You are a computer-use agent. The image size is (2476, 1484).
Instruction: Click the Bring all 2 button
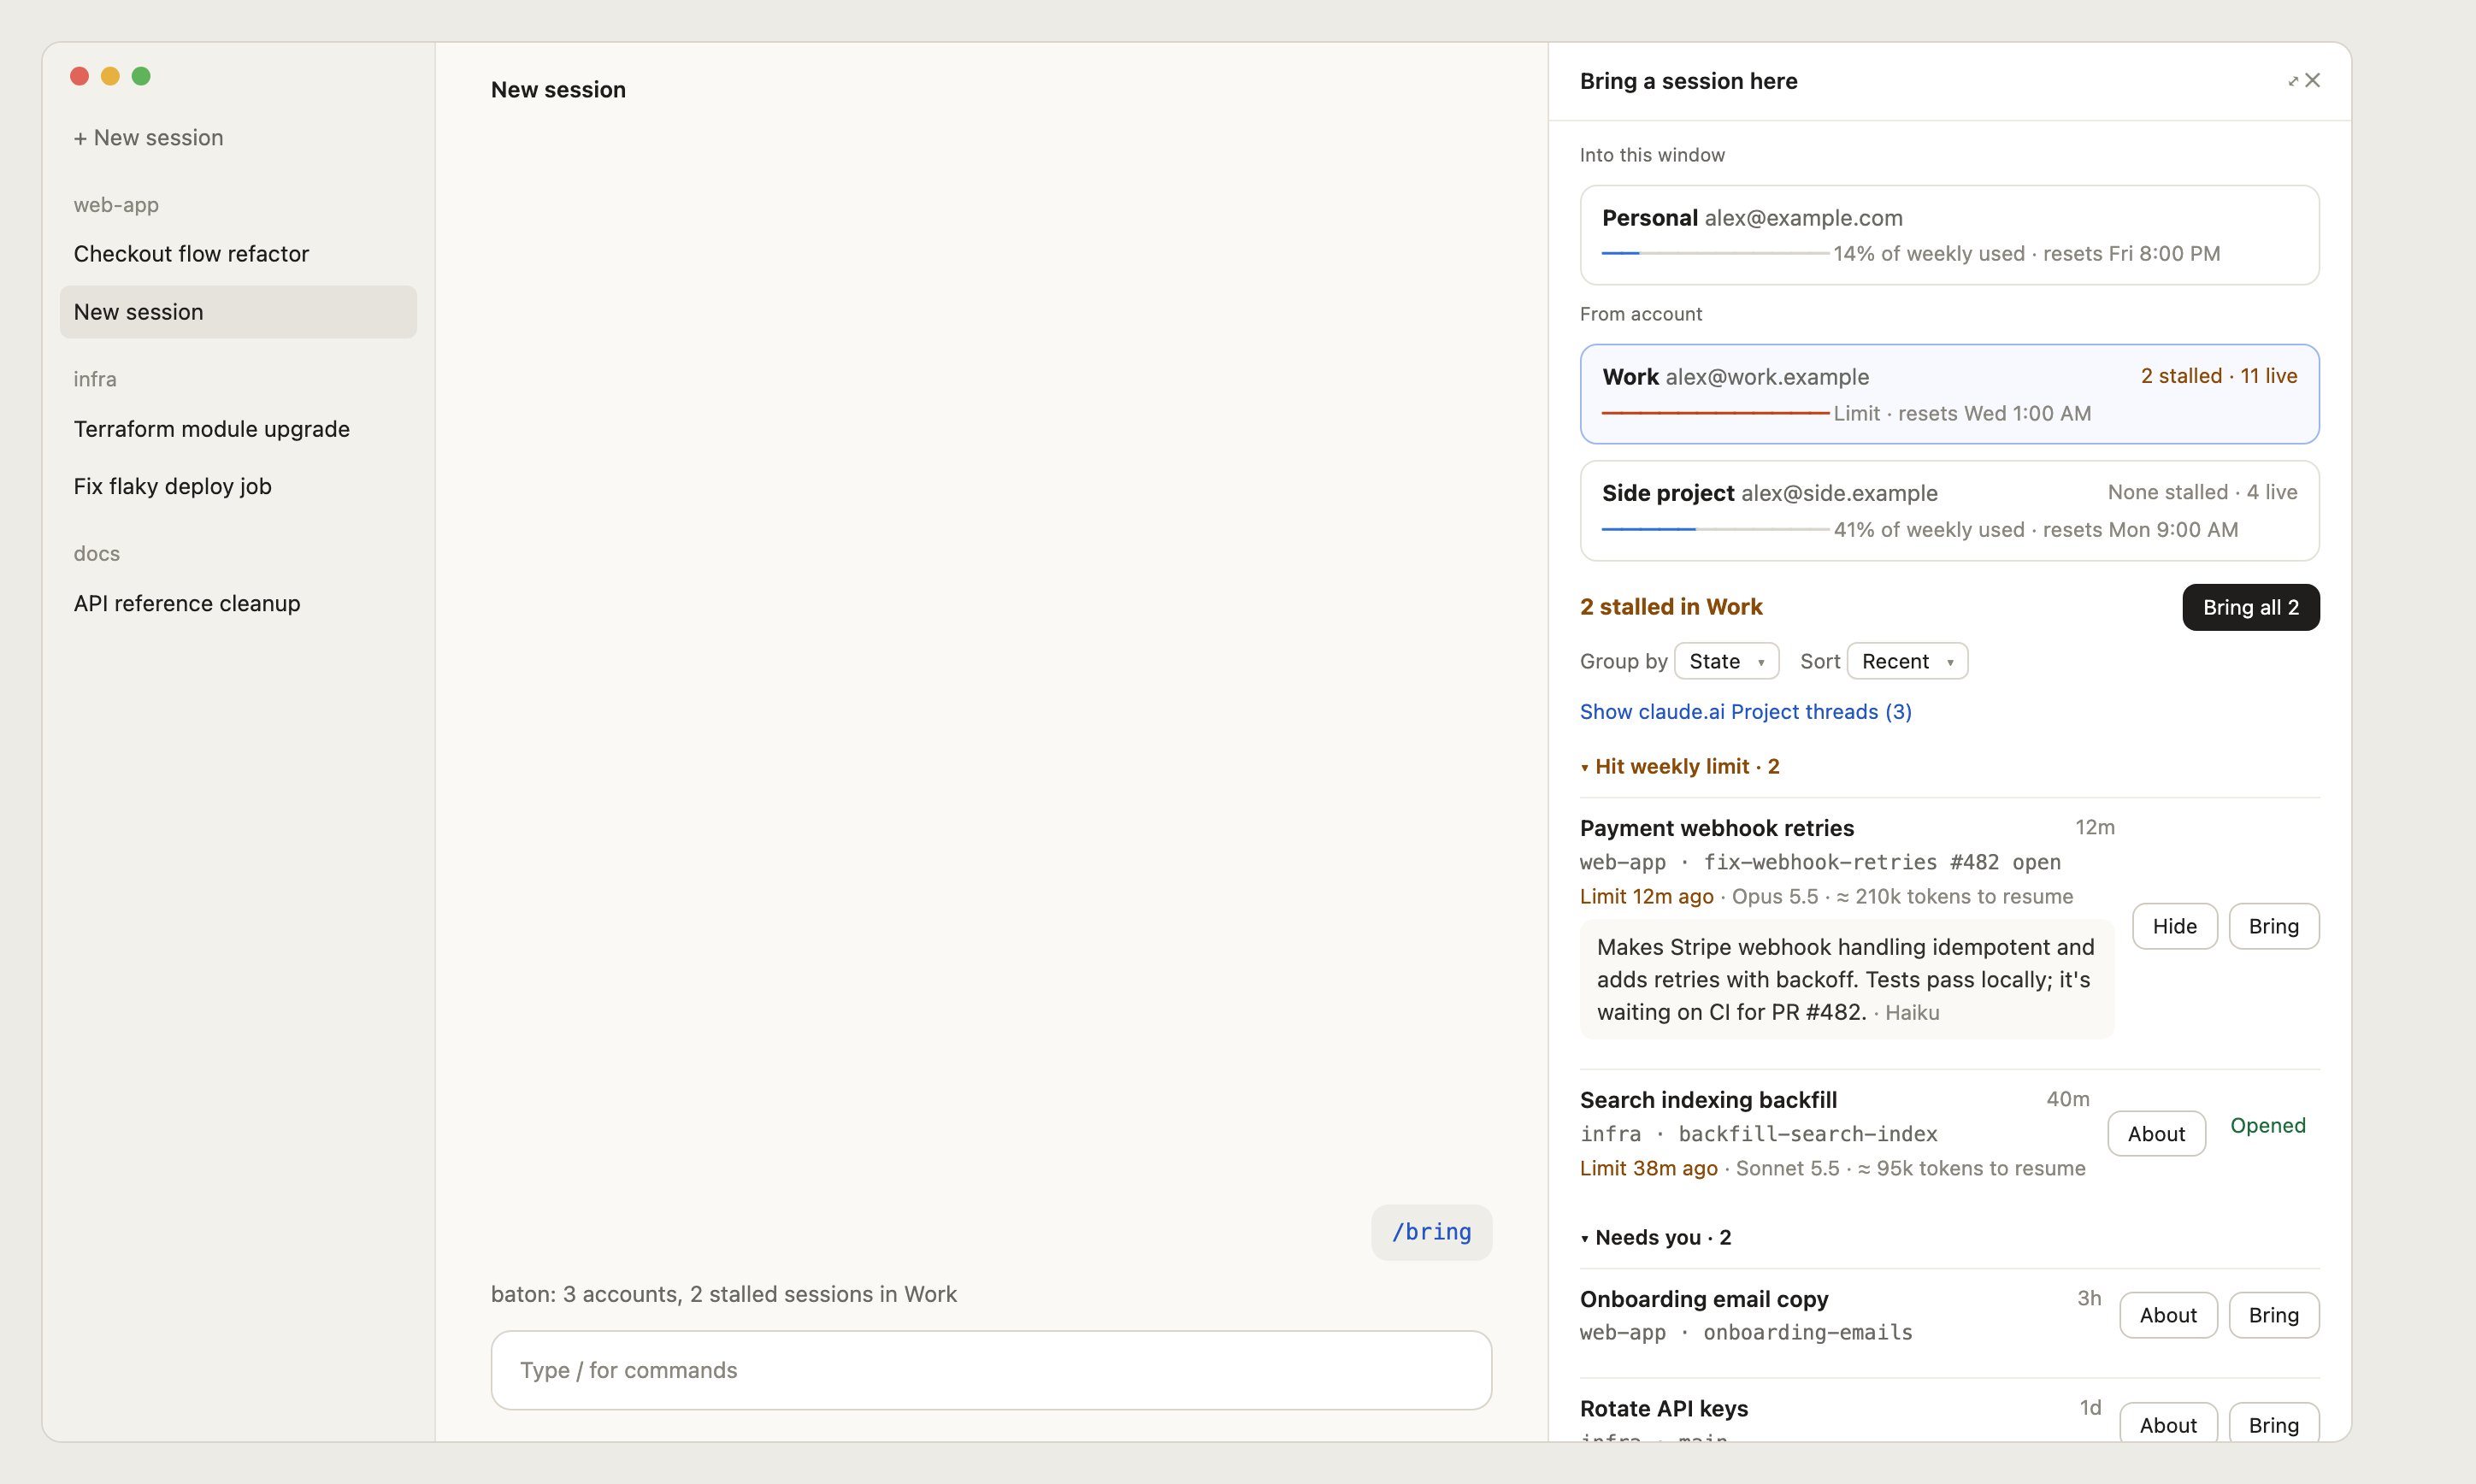[2251, 607]
